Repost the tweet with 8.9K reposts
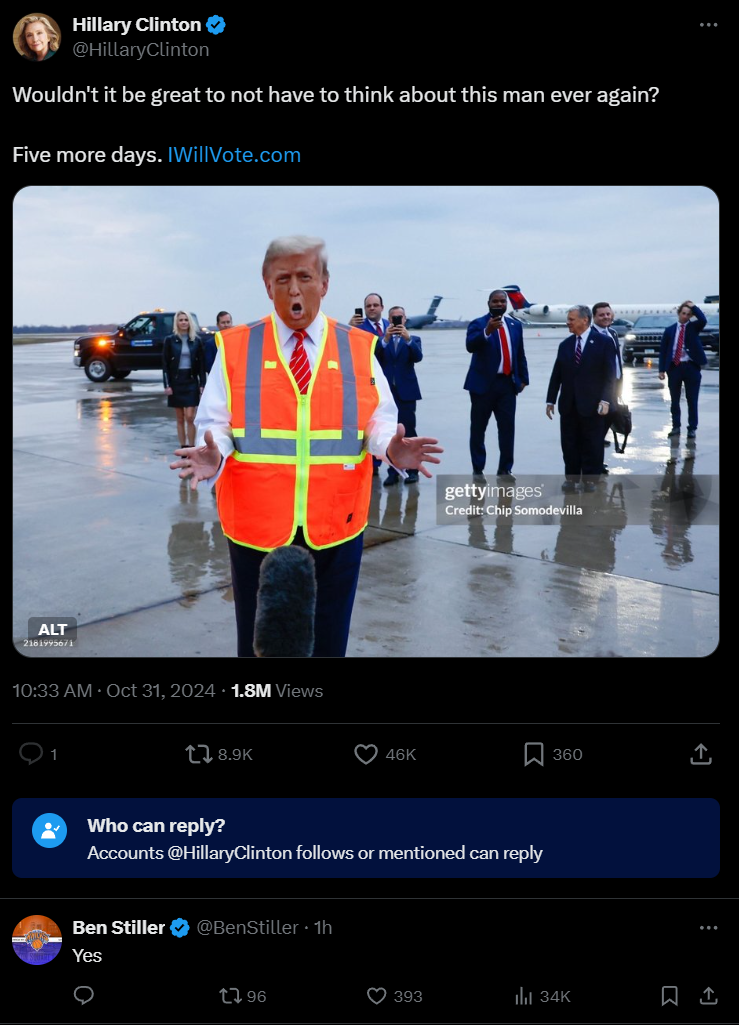This screenshot has height=1025, width=739. coord(199,754)
